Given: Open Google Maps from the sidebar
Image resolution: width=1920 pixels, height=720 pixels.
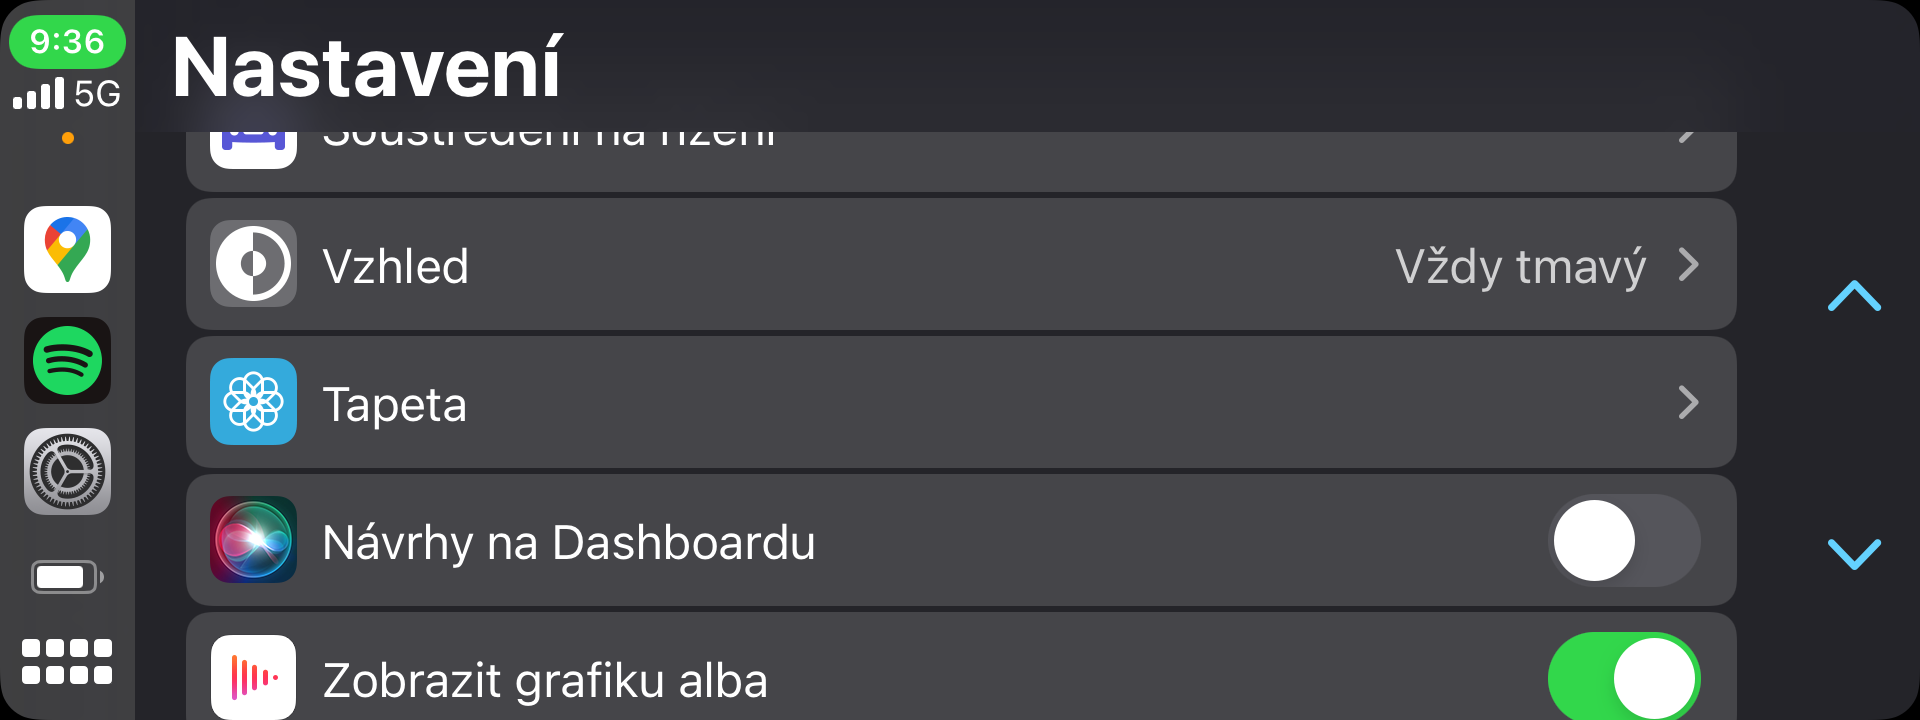Looking at the screenshot, I should pyautogui.click(x=67, y=249).
